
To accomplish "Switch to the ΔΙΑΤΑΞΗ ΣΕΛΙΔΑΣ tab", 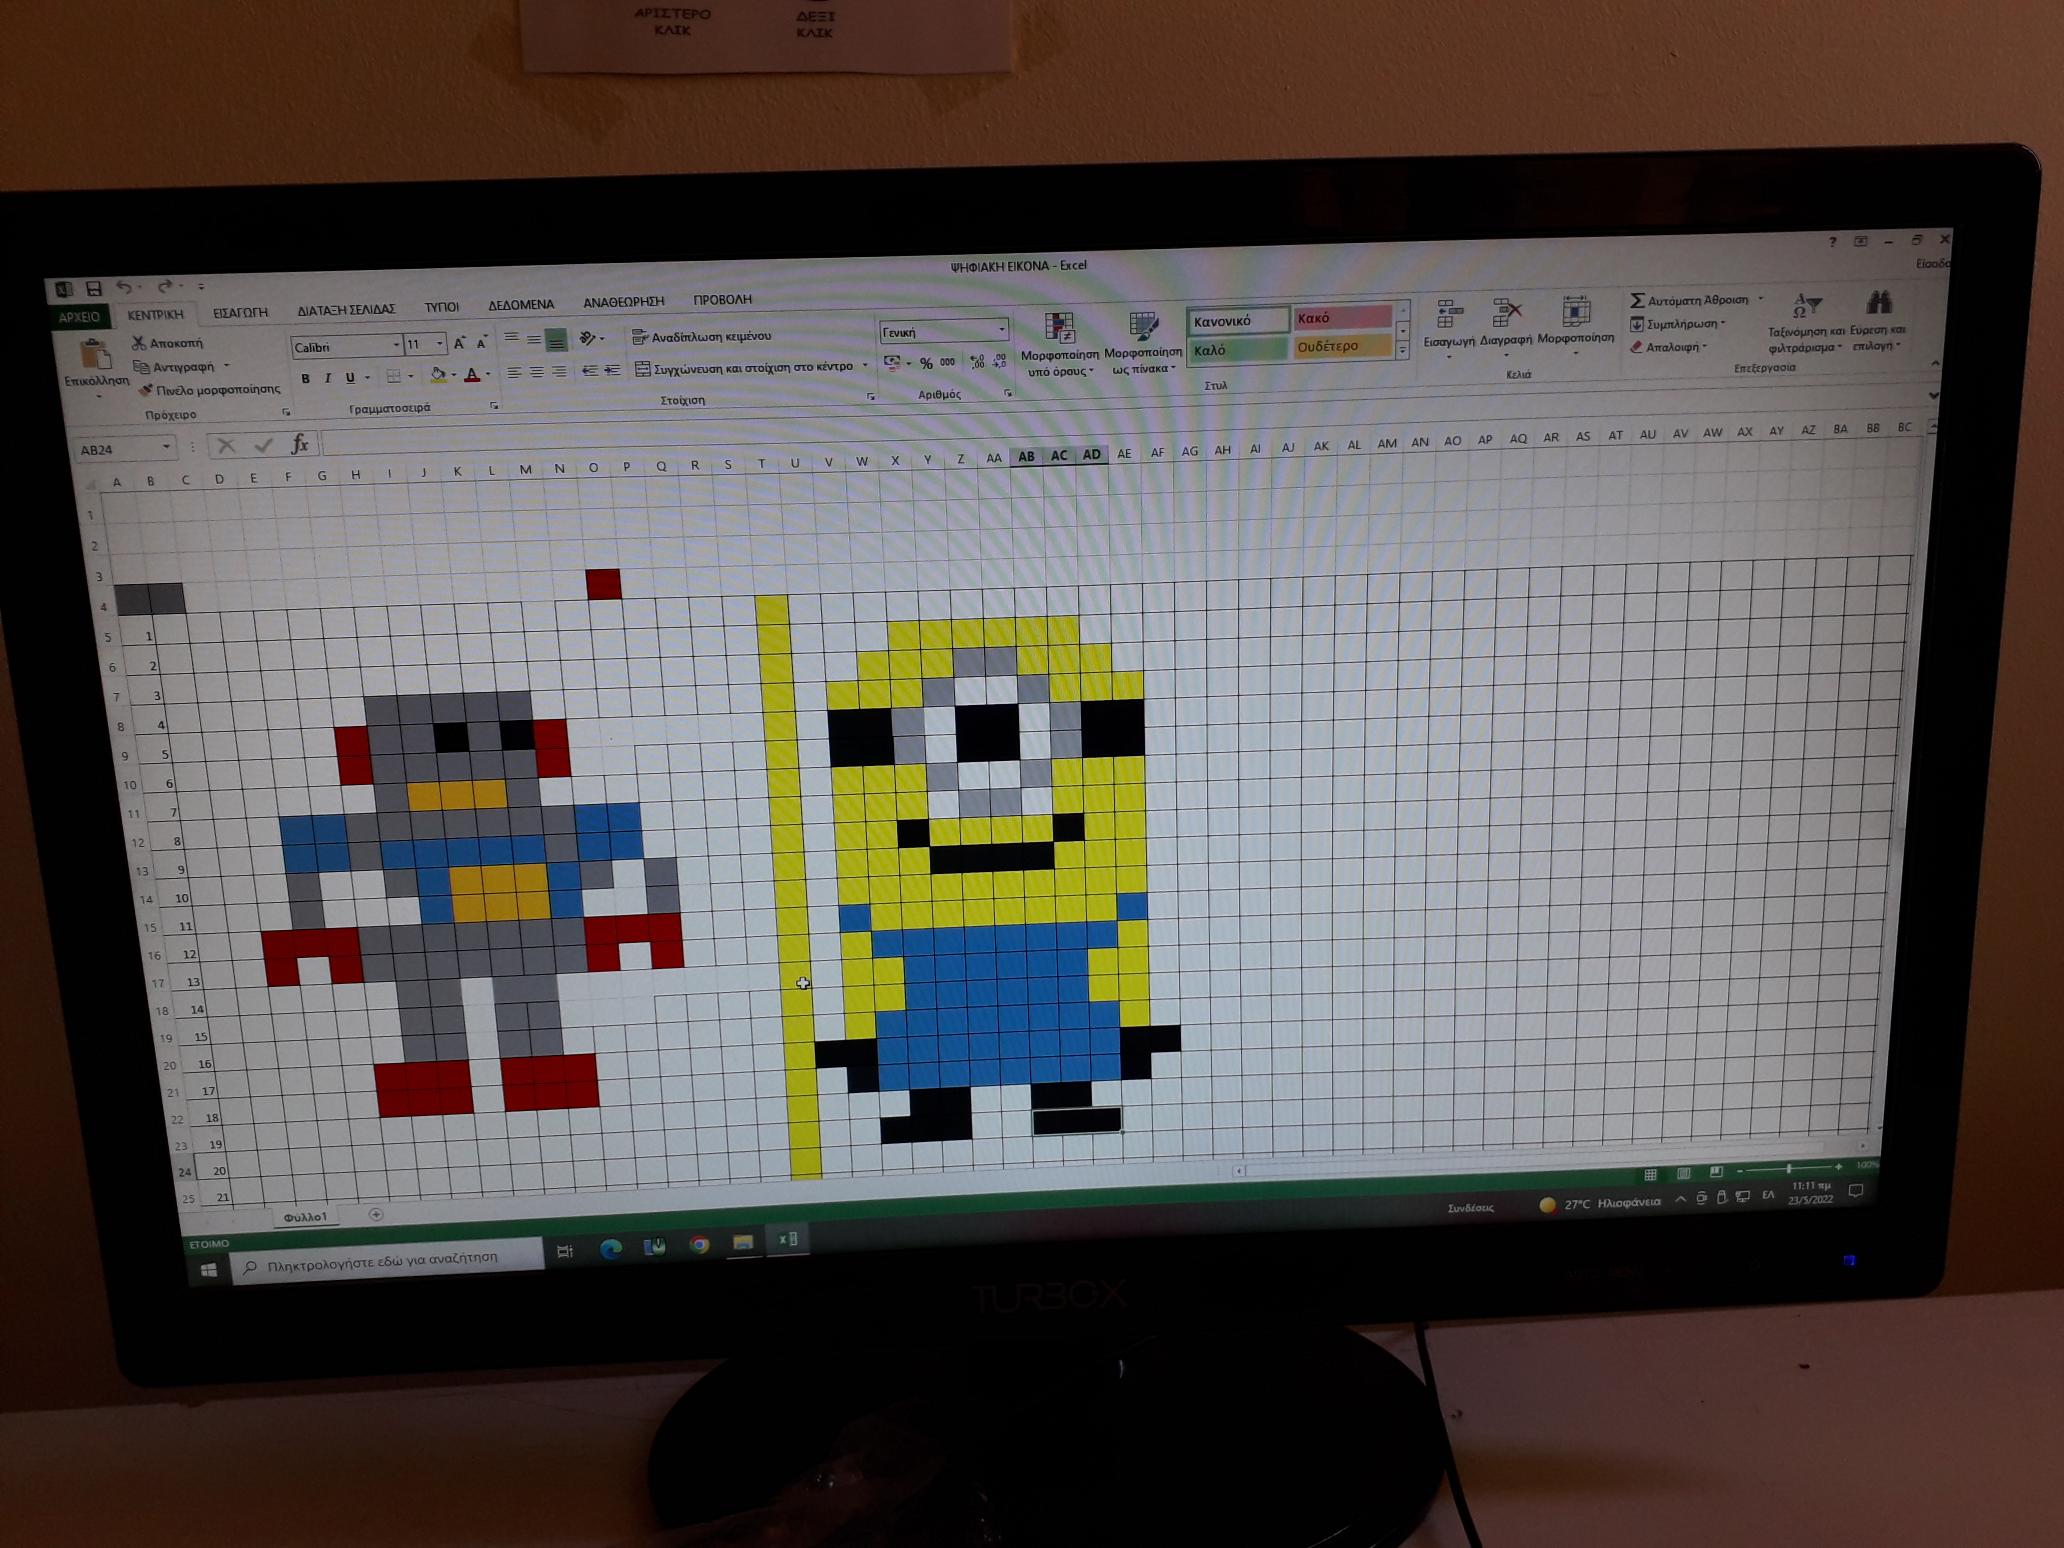I will coord(346,309).
